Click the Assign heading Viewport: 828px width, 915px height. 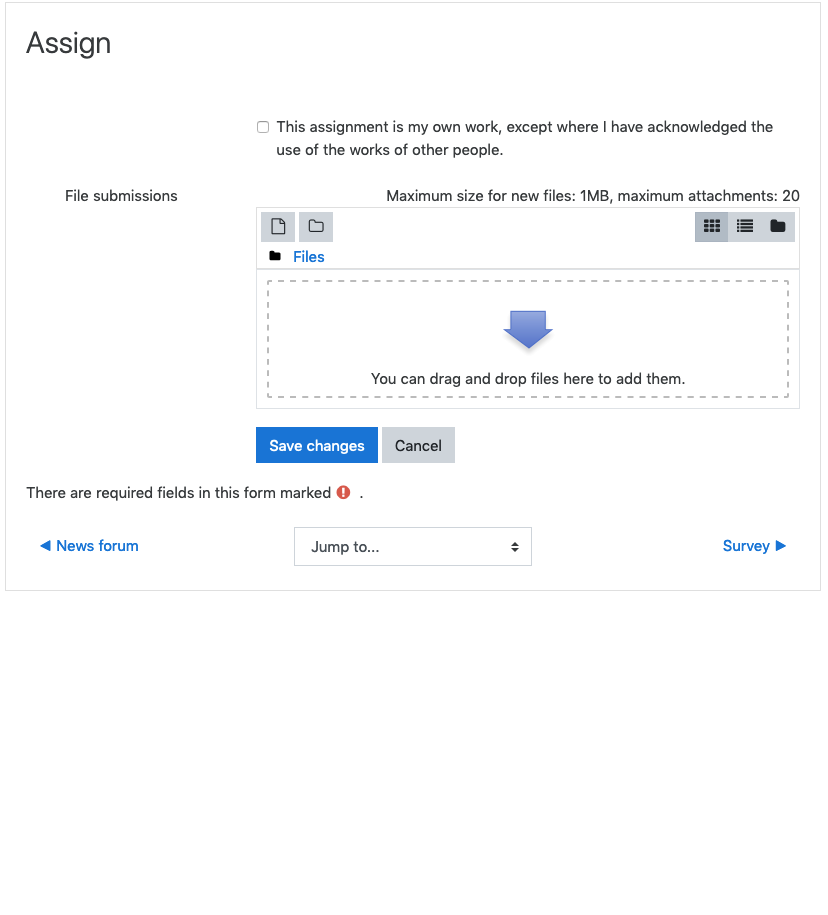pyautogui.click(x=68, y=43)
